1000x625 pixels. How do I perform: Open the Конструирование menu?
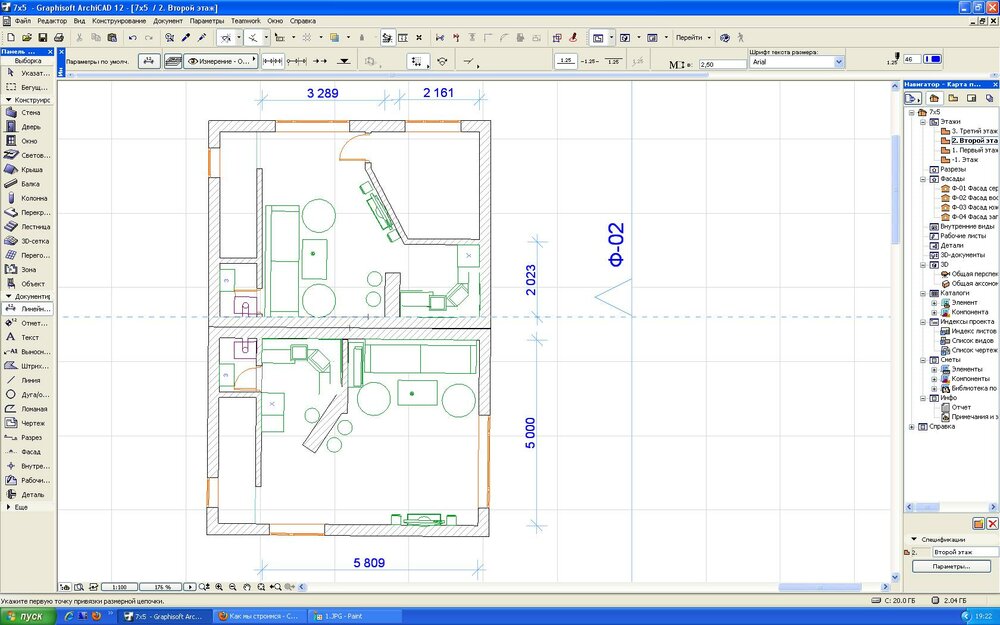(x=118, y=20)
